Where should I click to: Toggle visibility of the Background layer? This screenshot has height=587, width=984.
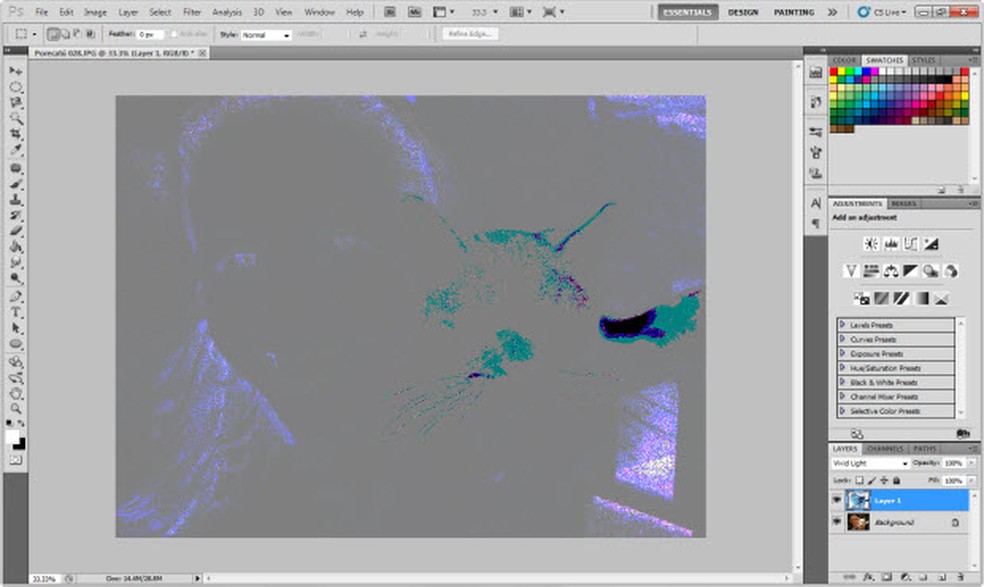tap(837, 522)
